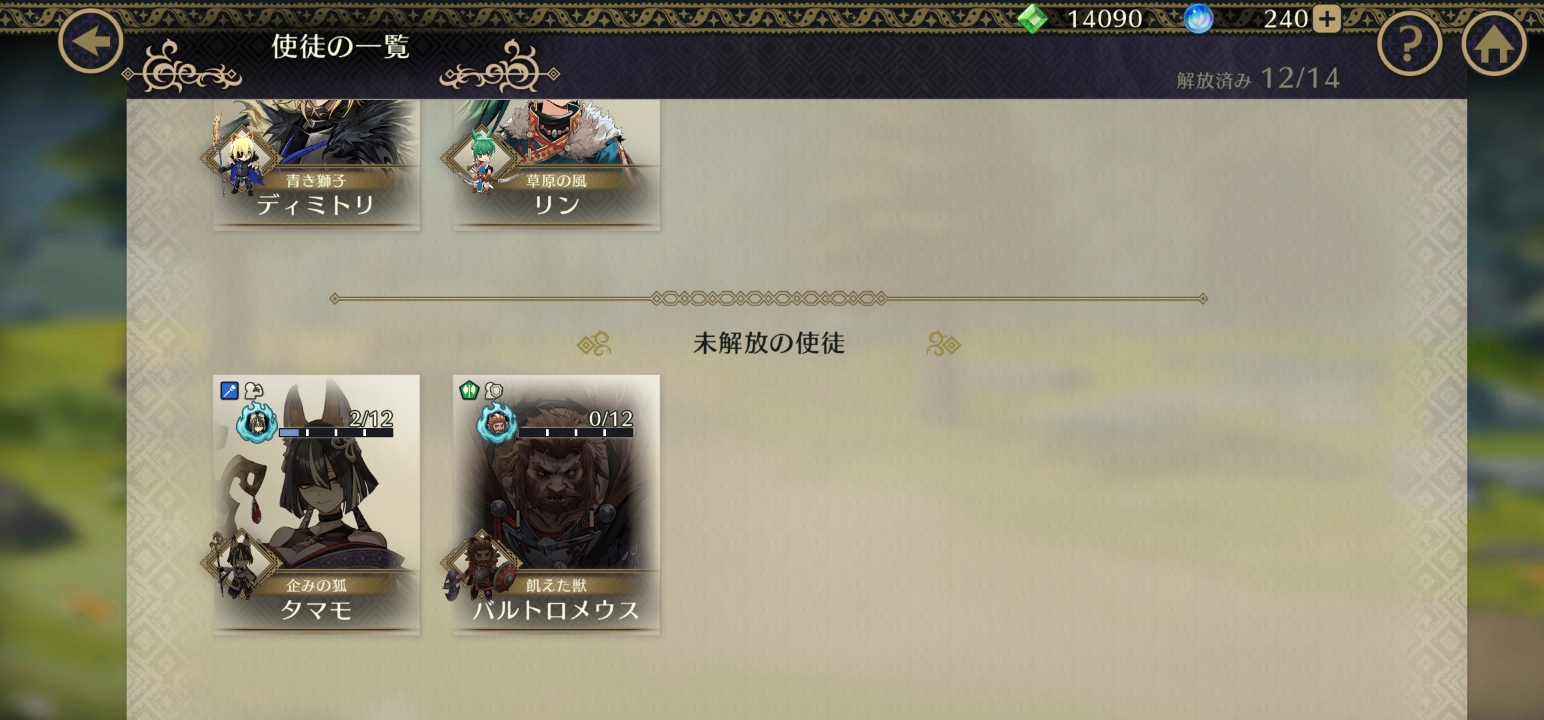Open the タマモ character card
This screenshot has height=720, width=1544.
tap(316, 504)
